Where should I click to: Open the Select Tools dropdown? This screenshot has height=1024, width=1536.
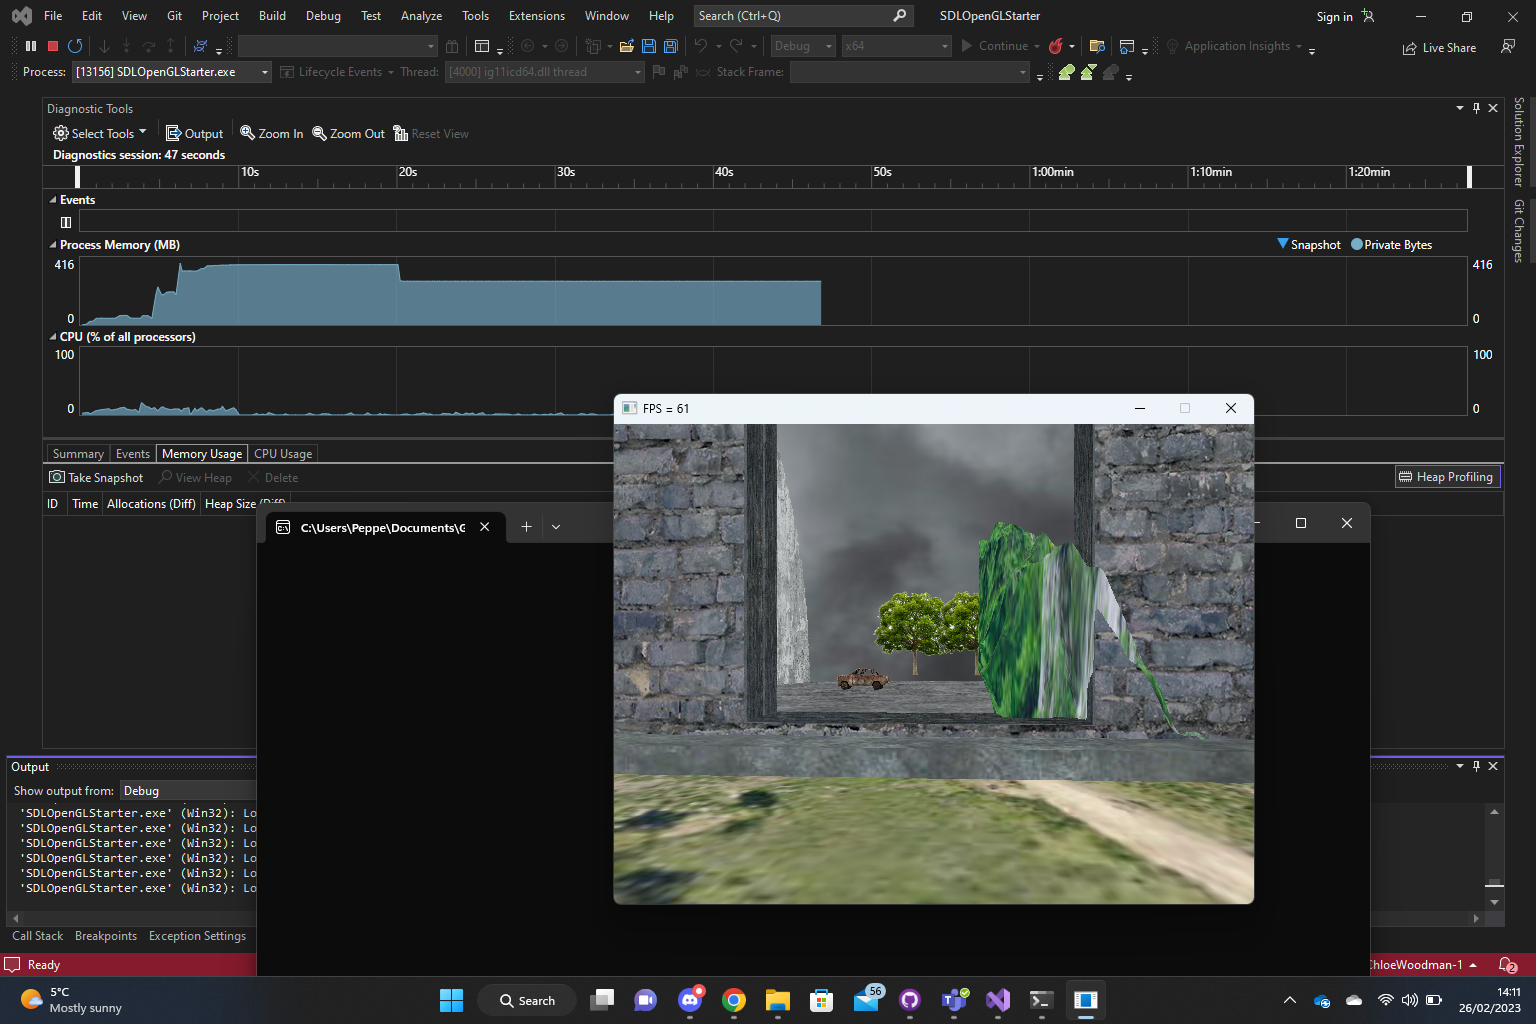coord(99,133)
